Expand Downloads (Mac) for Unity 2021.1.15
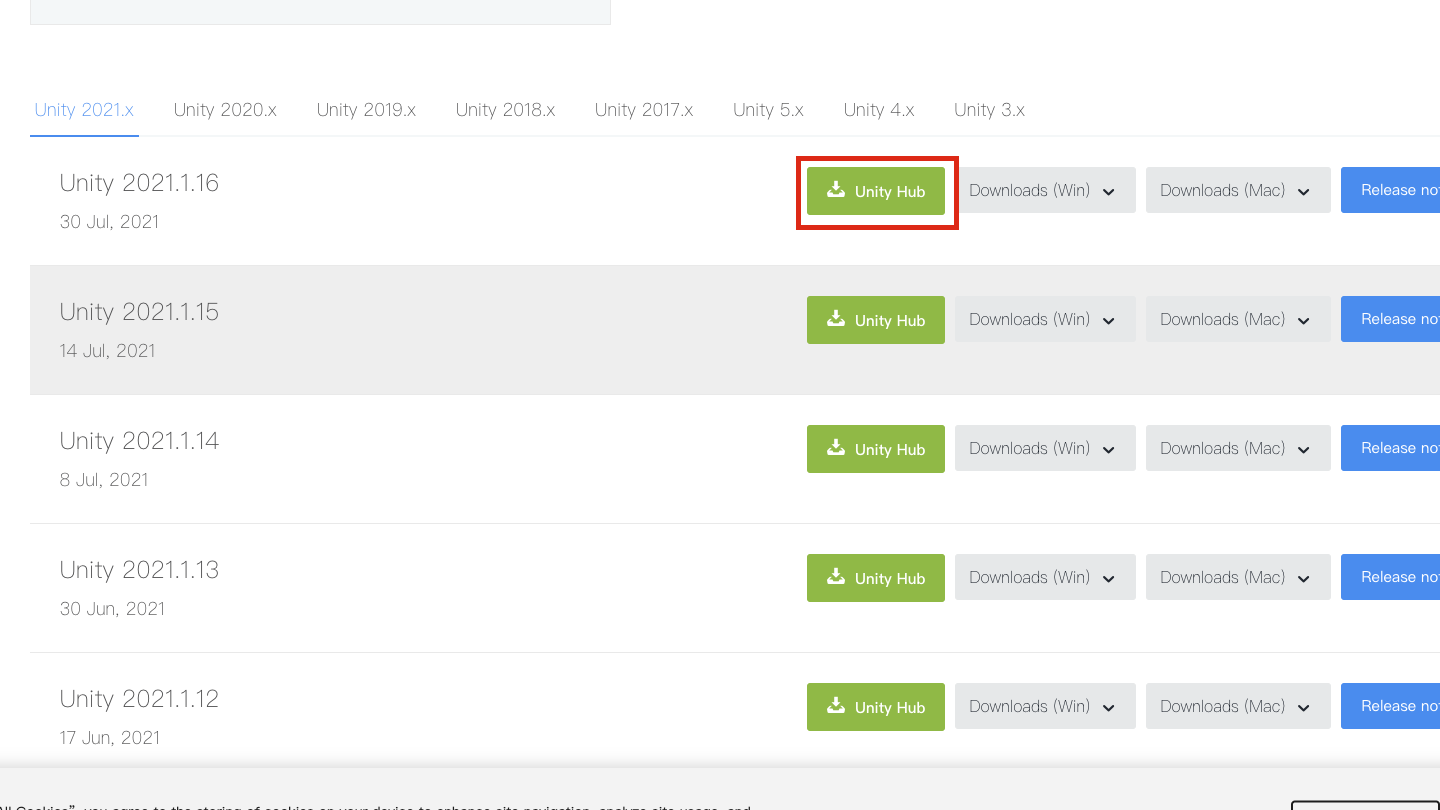The height and width of the screenshot is (810, 1440). (x=1238, y=319)
